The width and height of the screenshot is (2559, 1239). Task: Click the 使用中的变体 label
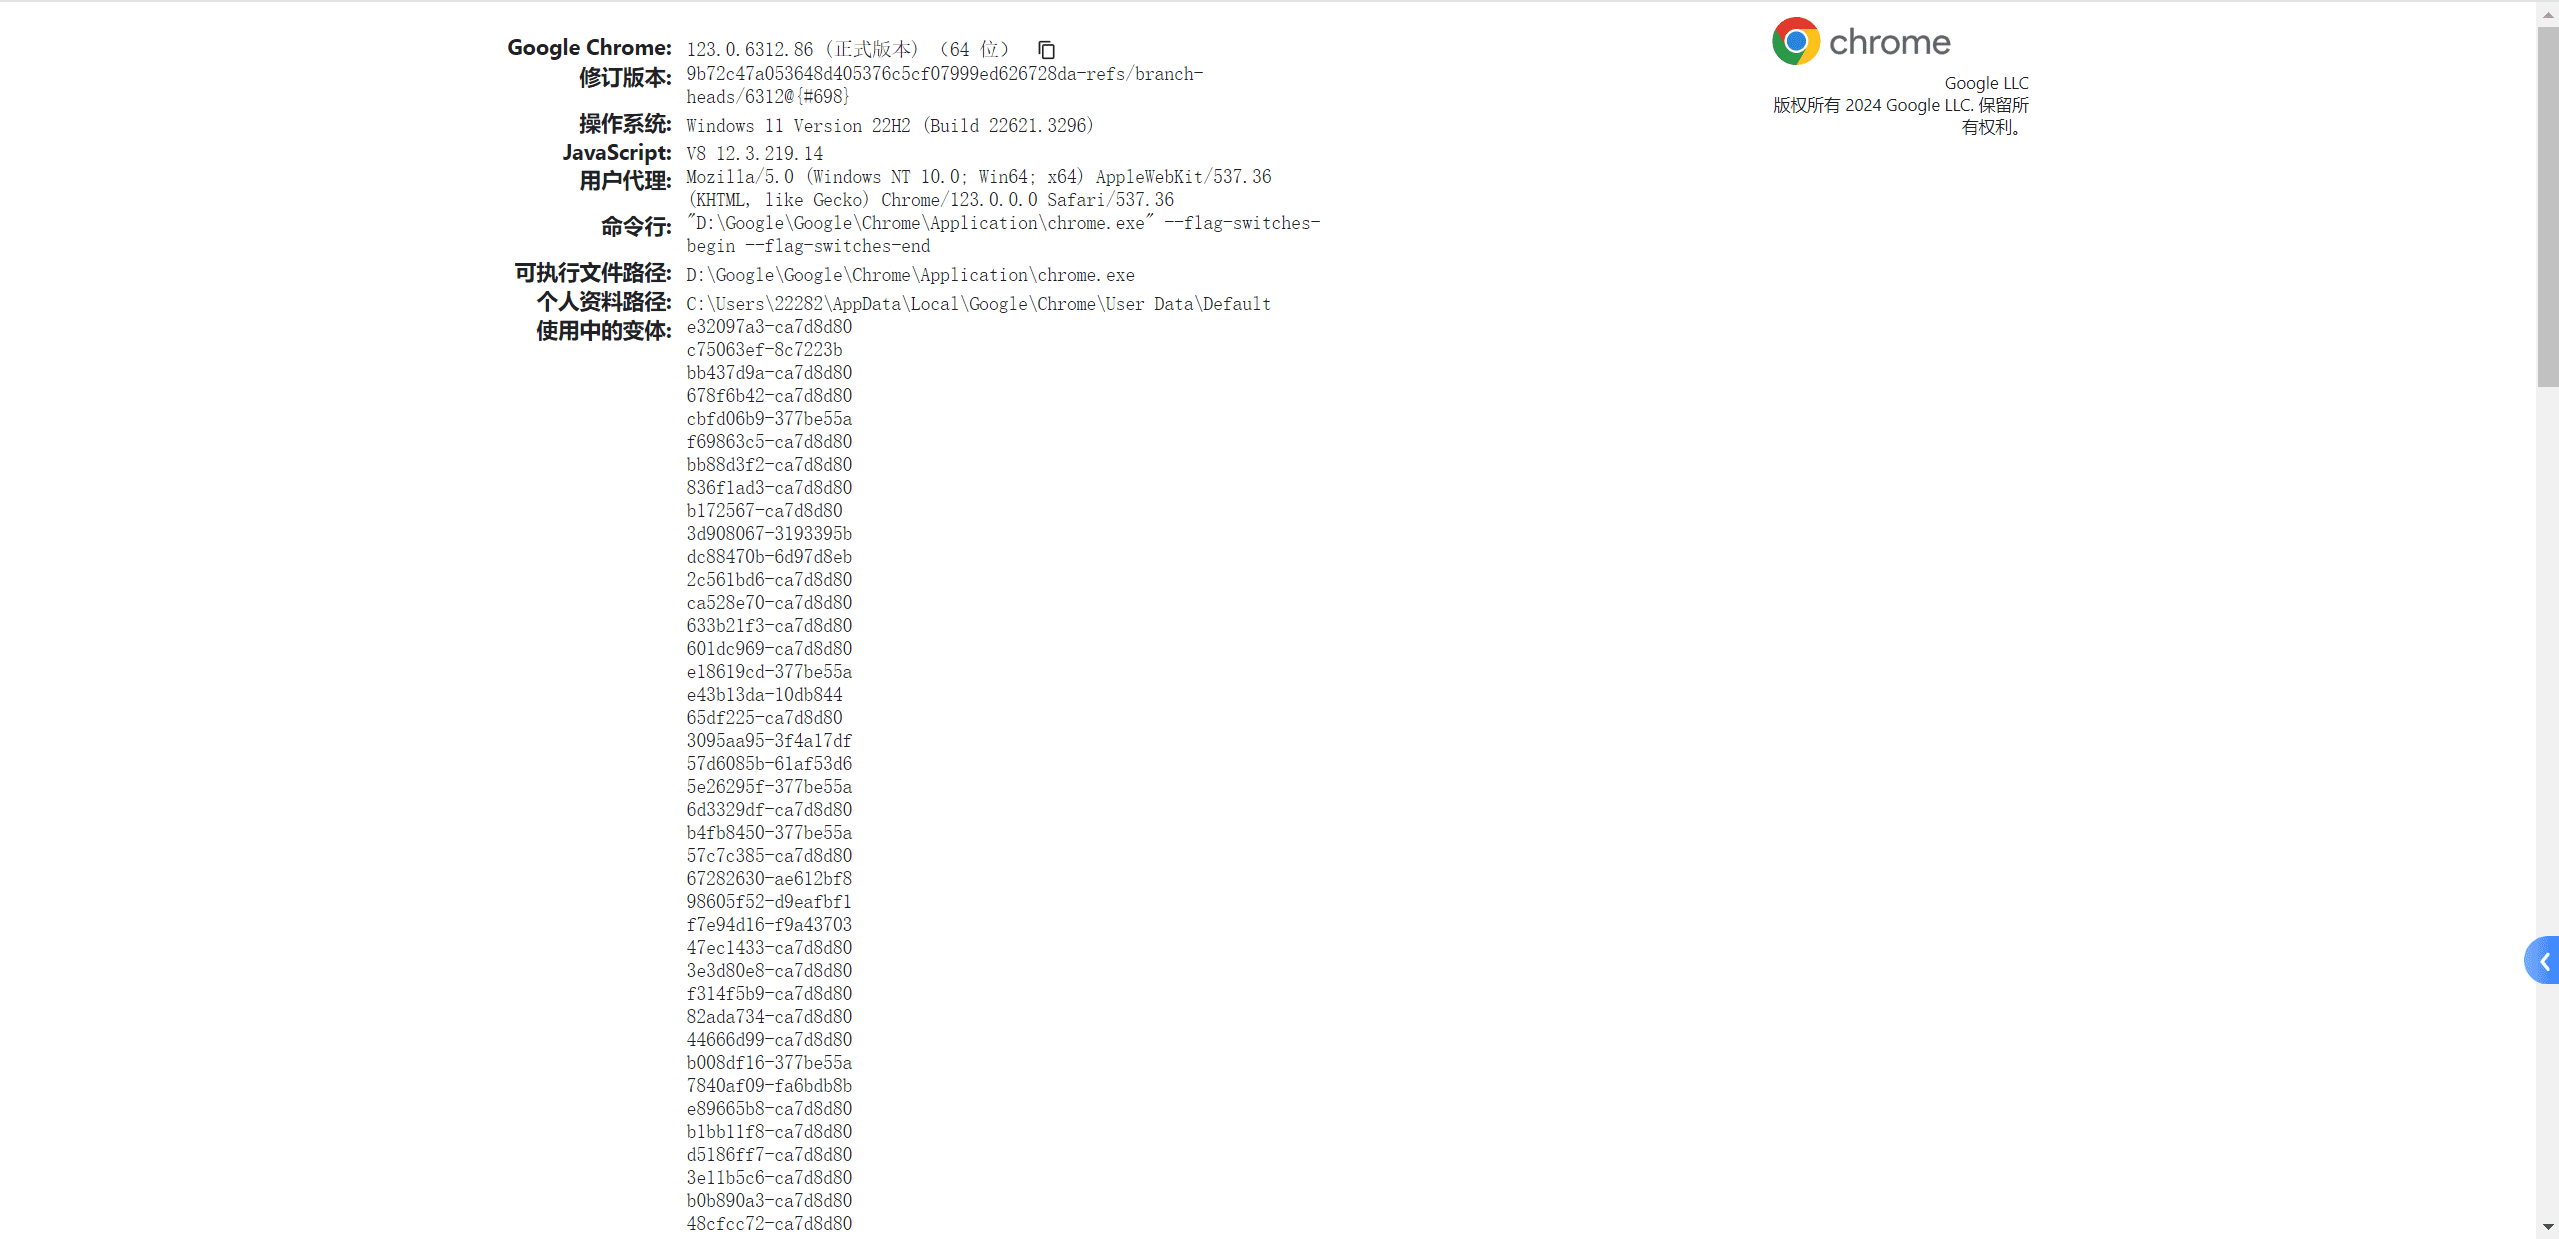coord(604,331)
